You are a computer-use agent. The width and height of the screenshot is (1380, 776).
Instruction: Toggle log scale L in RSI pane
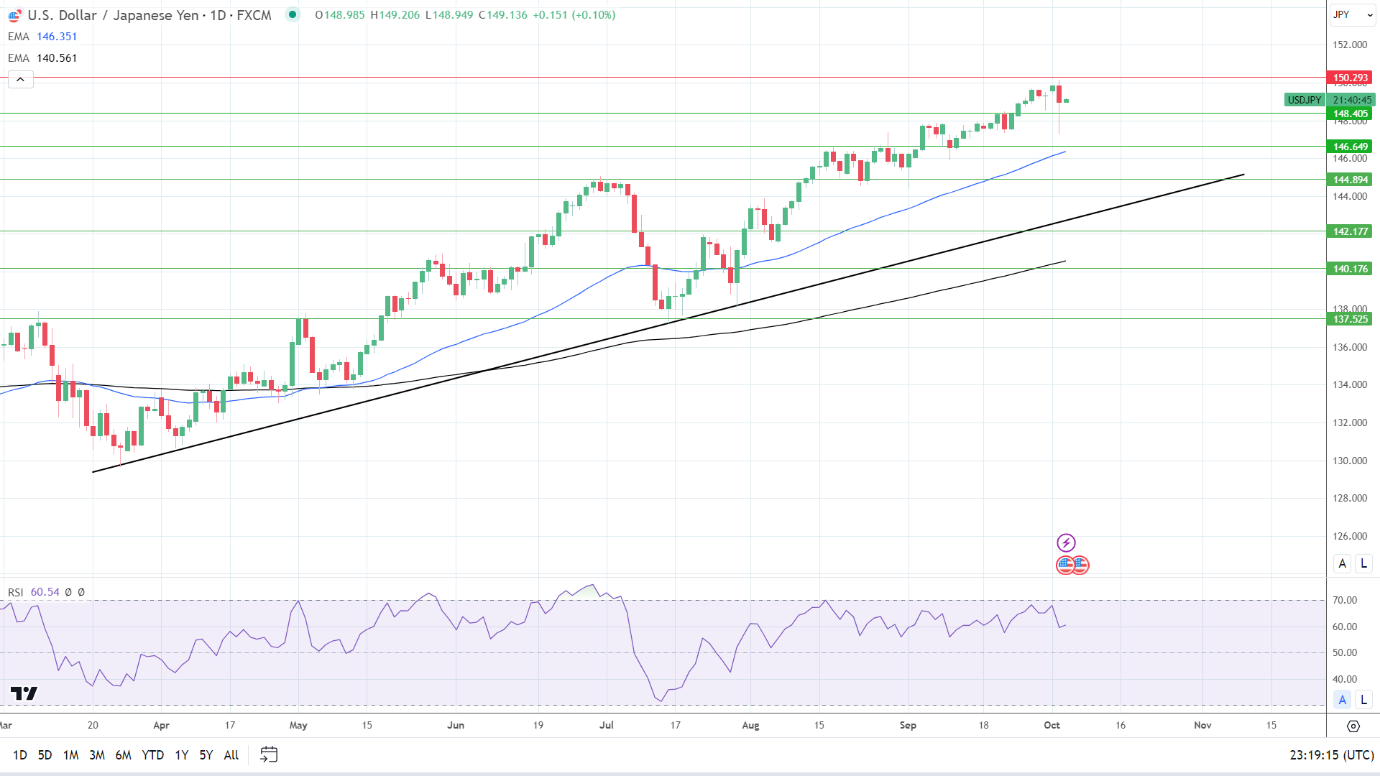(x=1364, y=699)
